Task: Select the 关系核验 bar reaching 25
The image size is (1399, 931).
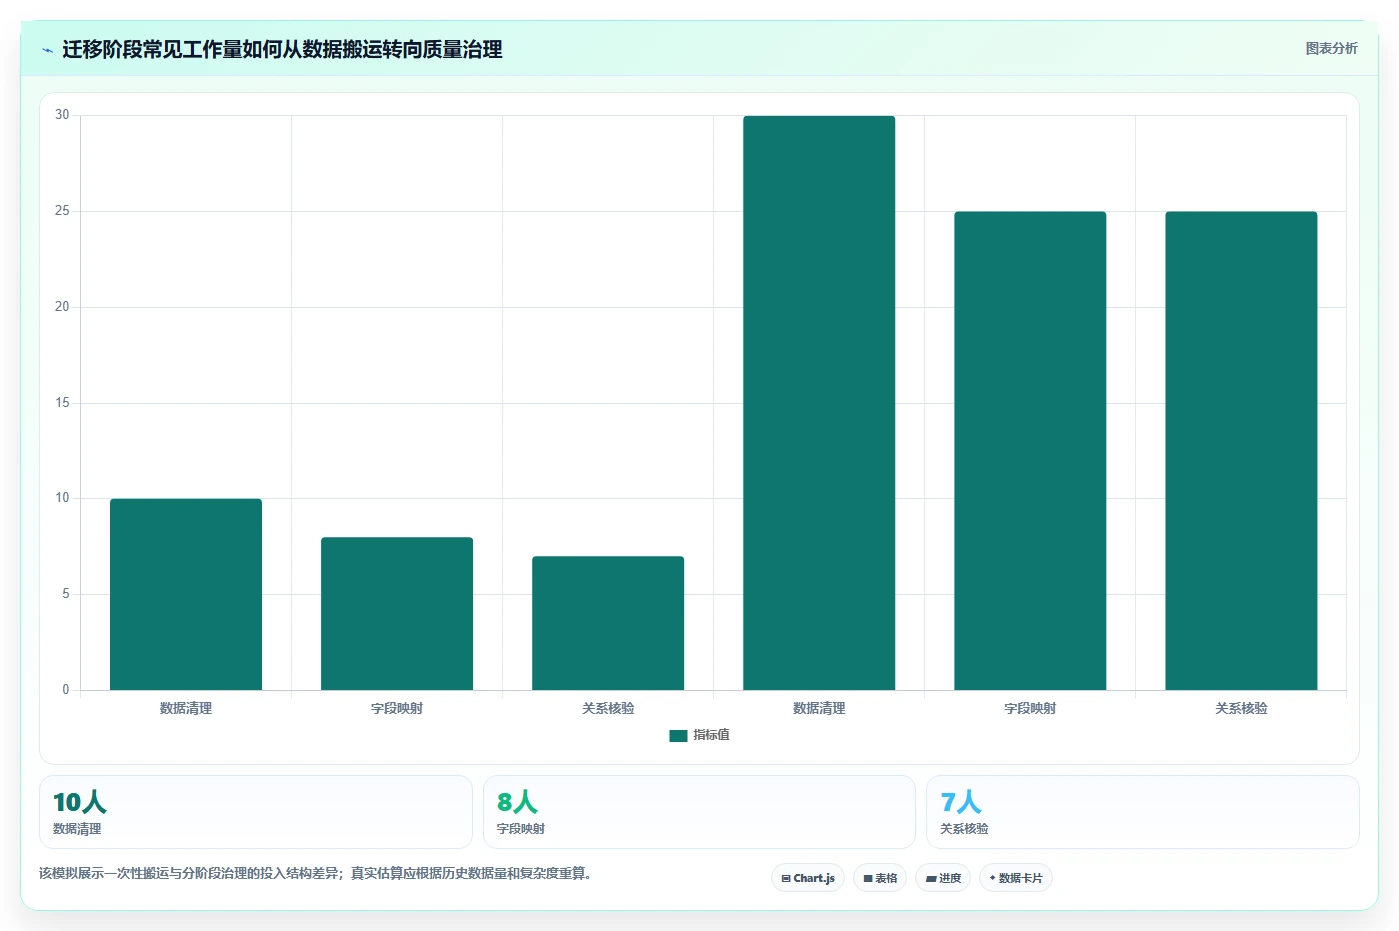Action: pyautogui.click(x=1241, y=451)
